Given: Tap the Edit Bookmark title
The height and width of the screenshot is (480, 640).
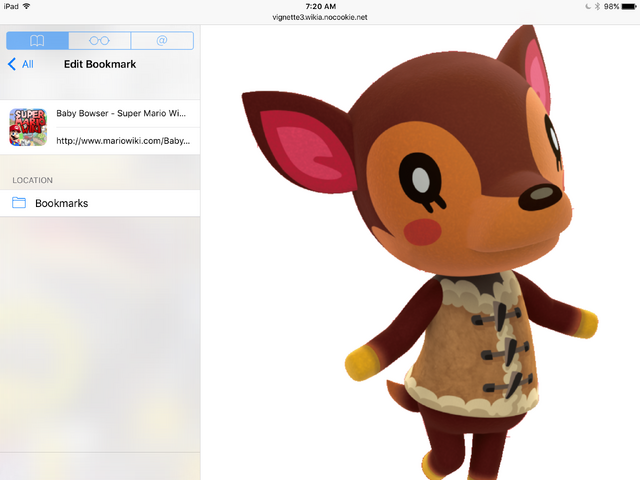Looking at the screenshot, I should pos(100,64).
